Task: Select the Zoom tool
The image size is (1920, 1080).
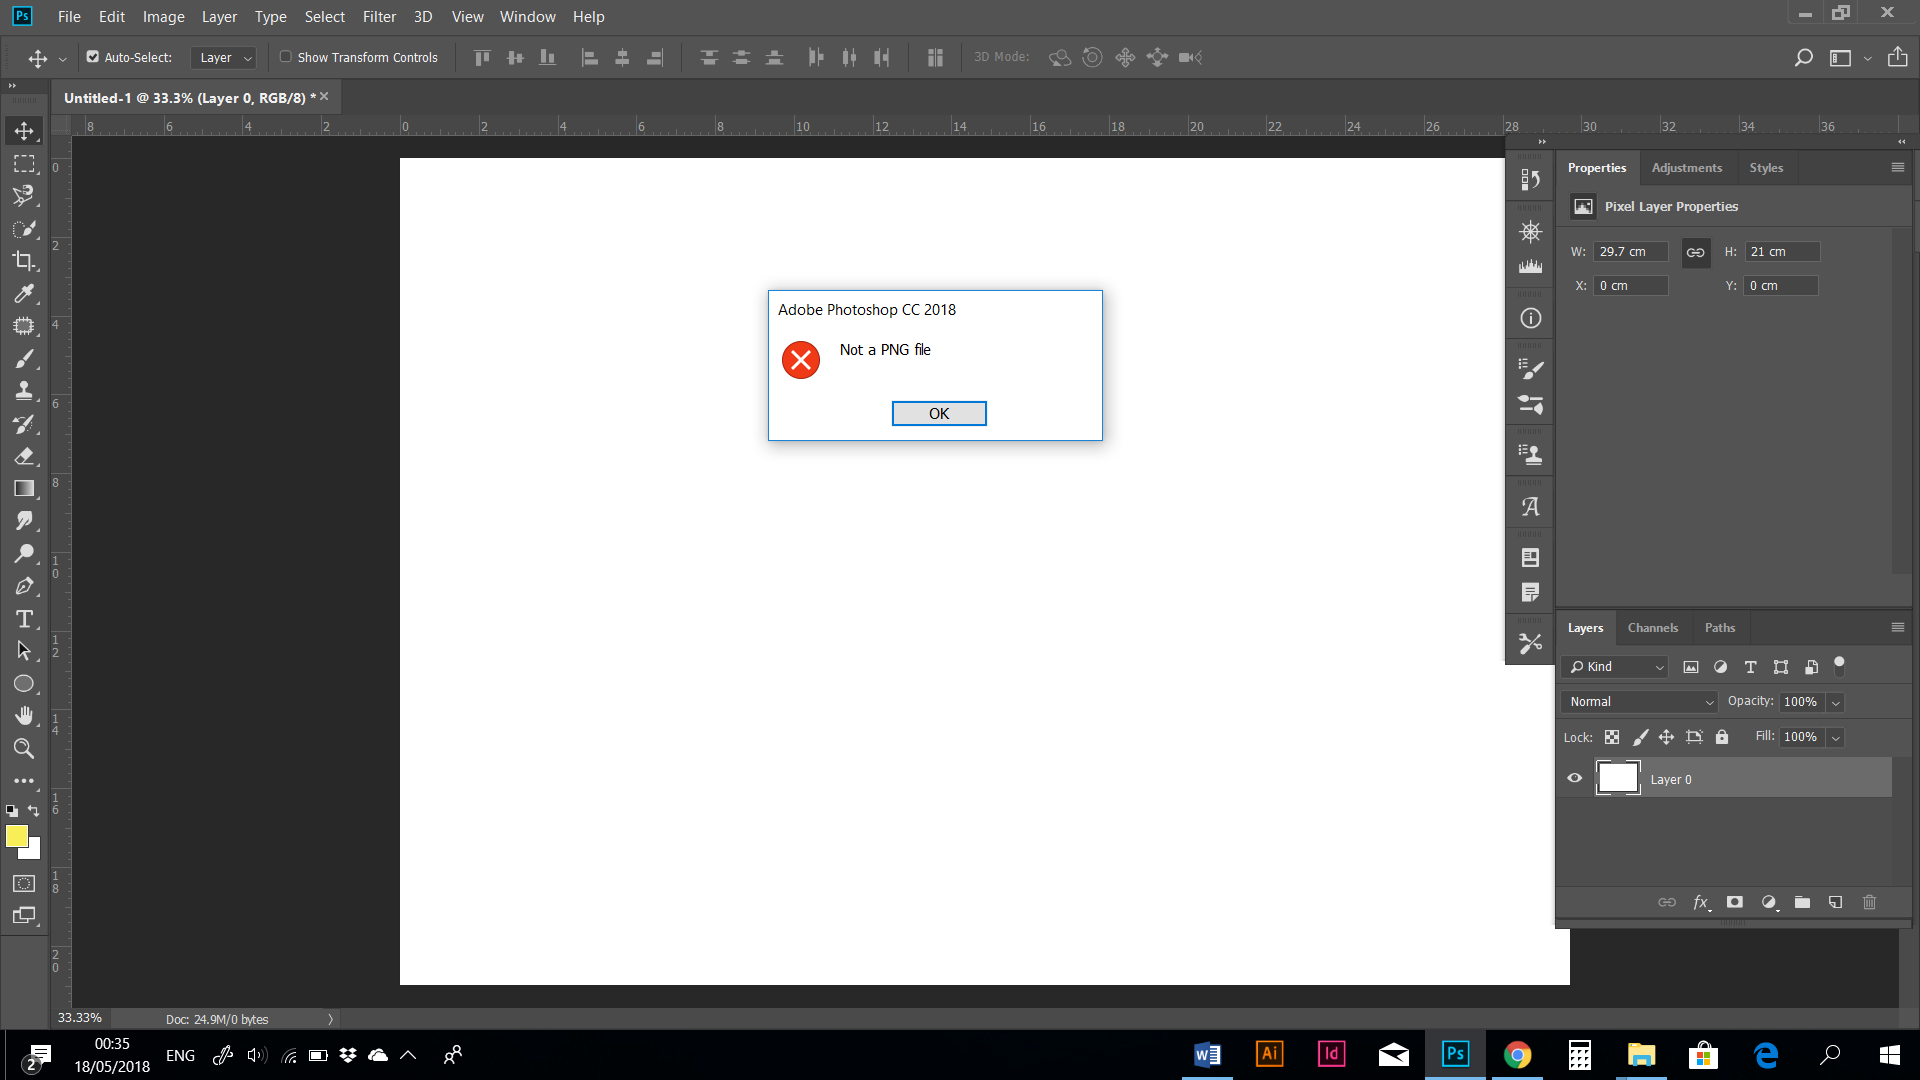Action: click(x=25, y=748)
